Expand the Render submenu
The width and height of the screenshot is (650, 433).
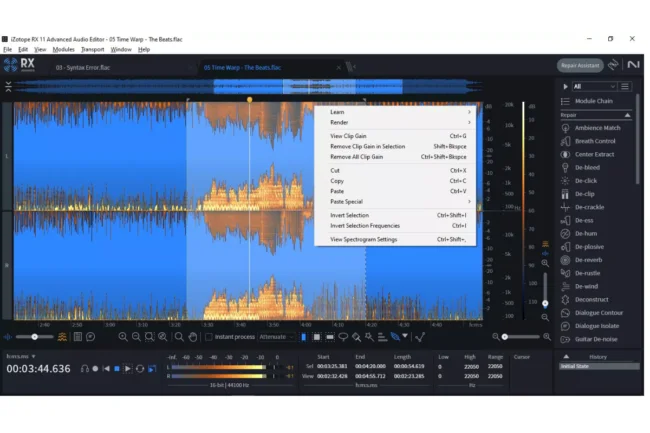395,123
